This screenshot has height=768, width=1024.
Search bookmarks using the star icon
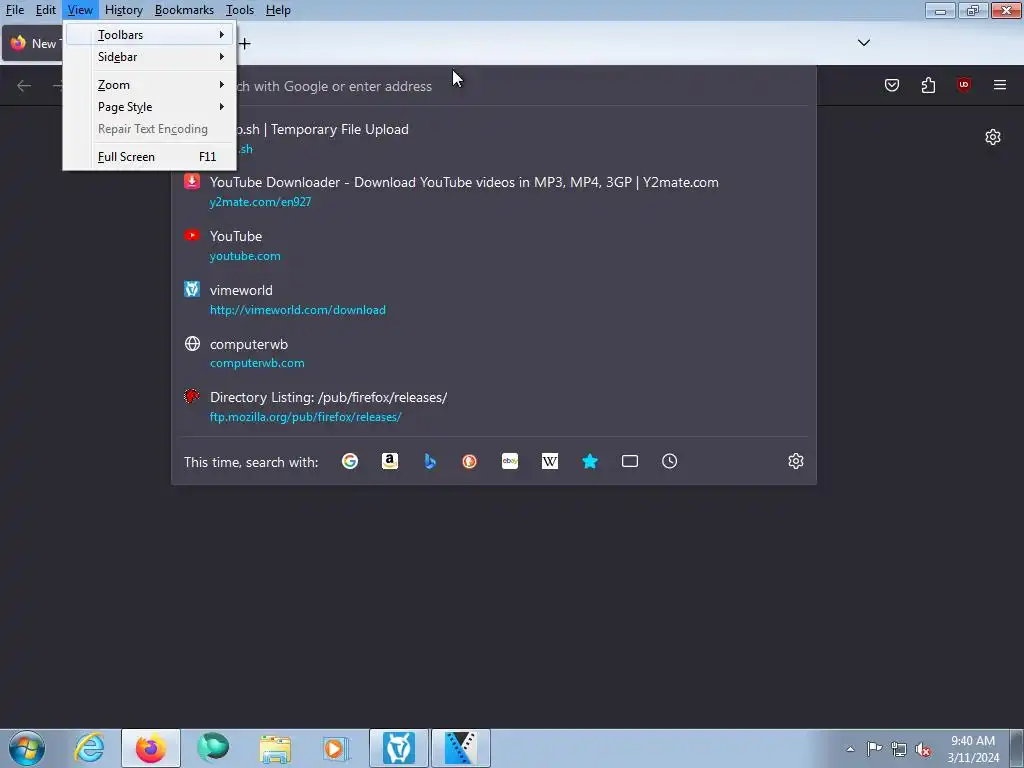pos(590,461)
